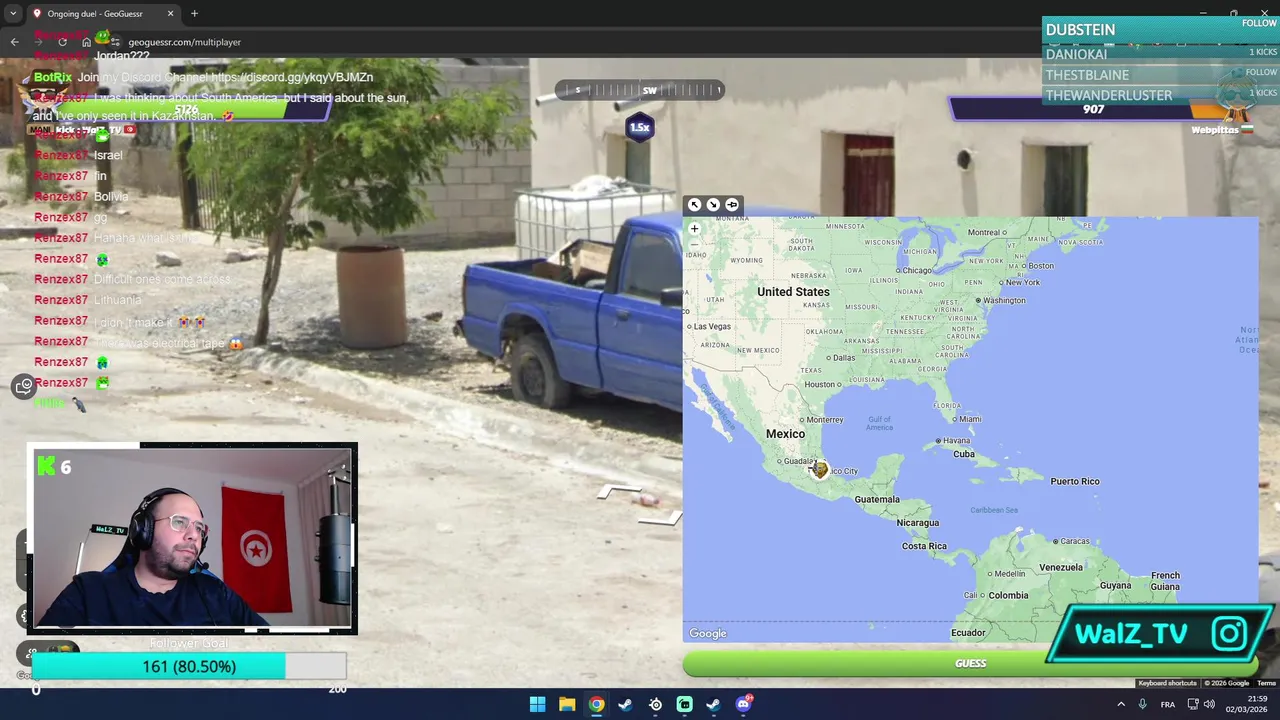Screen dimensions: 1280x720
Task: Click the compass bar showing SW
Action: [x=640, y=90]
